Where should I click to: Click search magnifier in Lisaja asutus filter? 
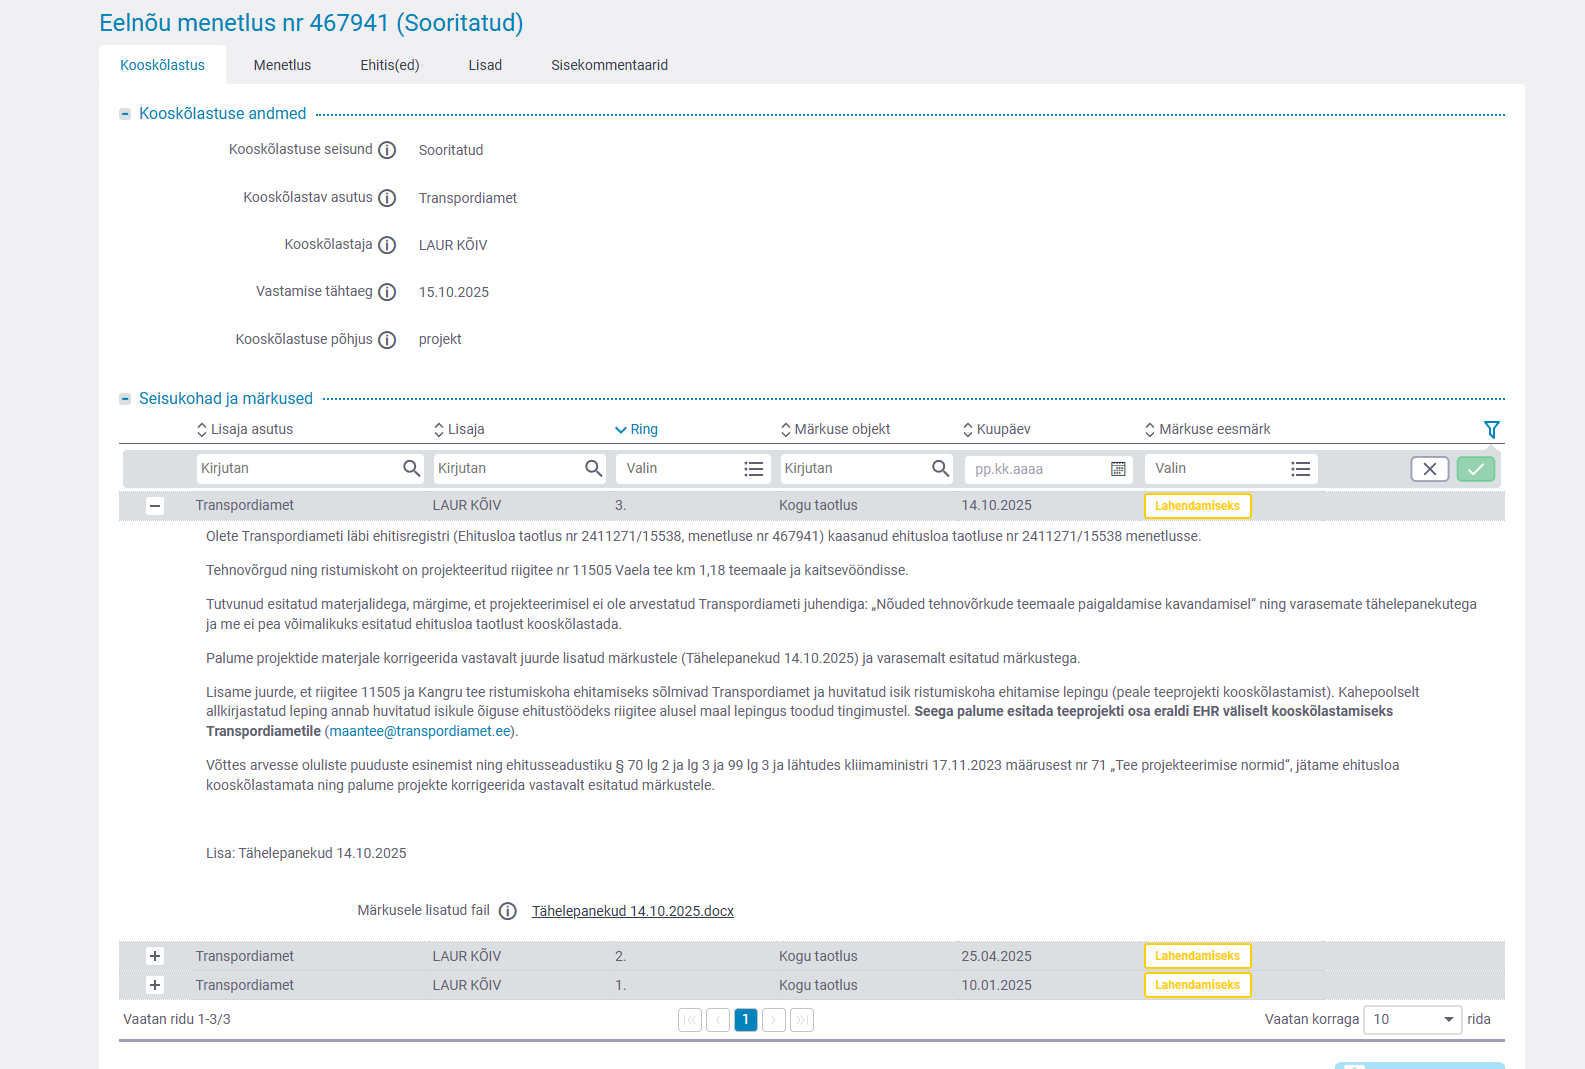[411, 468]
